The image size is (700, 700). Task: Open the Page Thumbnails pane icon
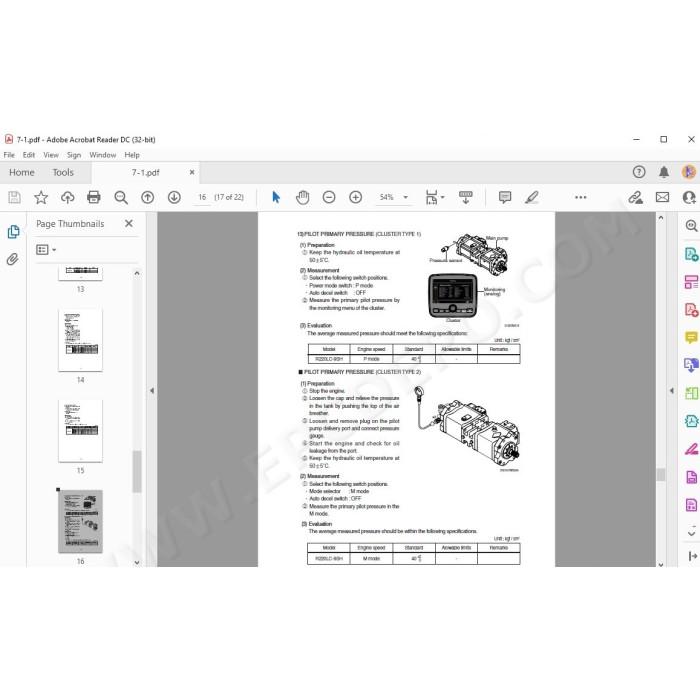[13, 231]
